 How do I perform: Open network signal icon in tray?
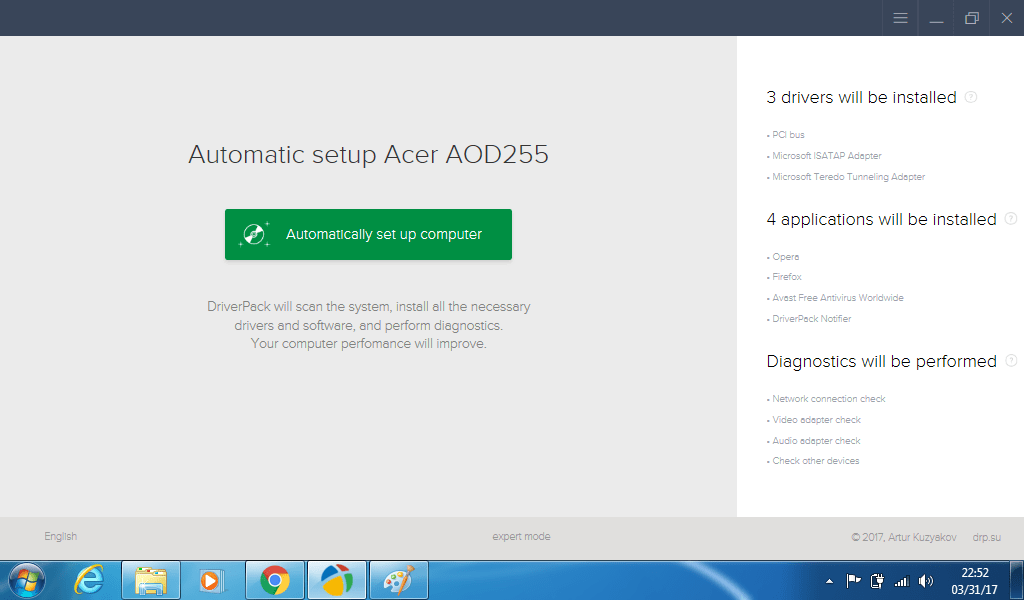[901, 580]
